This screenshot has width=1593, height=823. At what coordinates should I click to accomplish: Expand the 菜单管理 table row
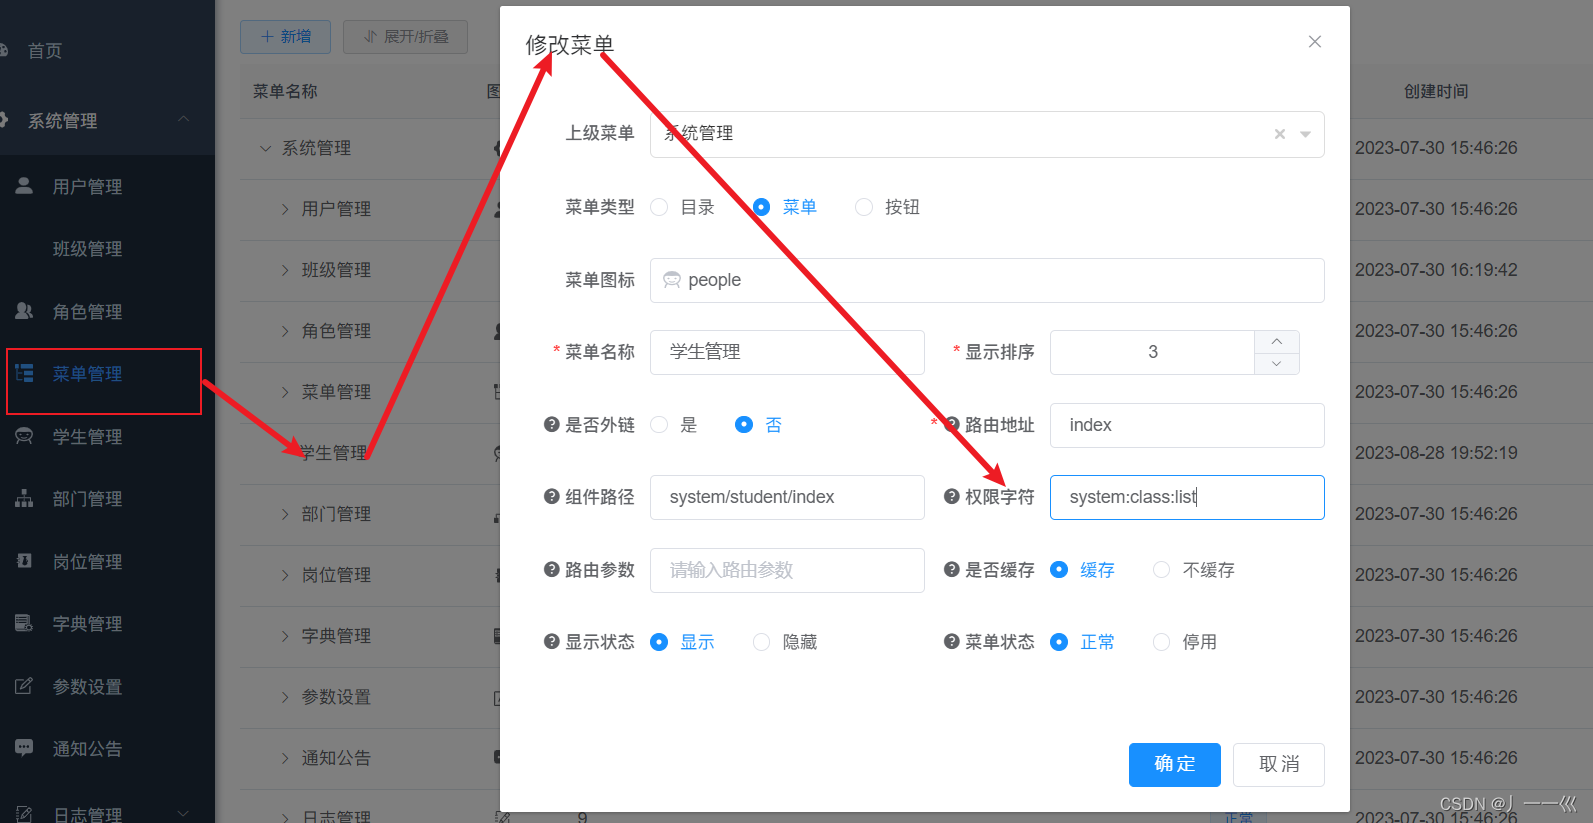click(x=285, y=392)
